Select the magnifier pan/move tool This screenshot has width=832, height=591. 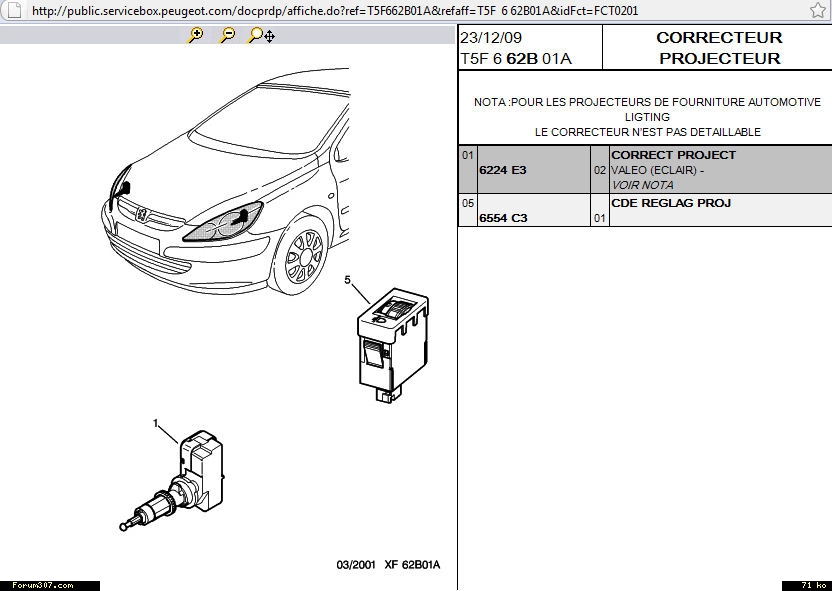click(x=261, y=35)
